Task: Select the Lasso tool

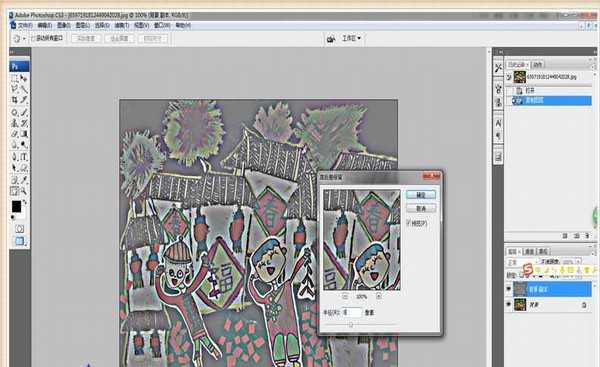Action: pyautogui.click(x=15, y=89)
